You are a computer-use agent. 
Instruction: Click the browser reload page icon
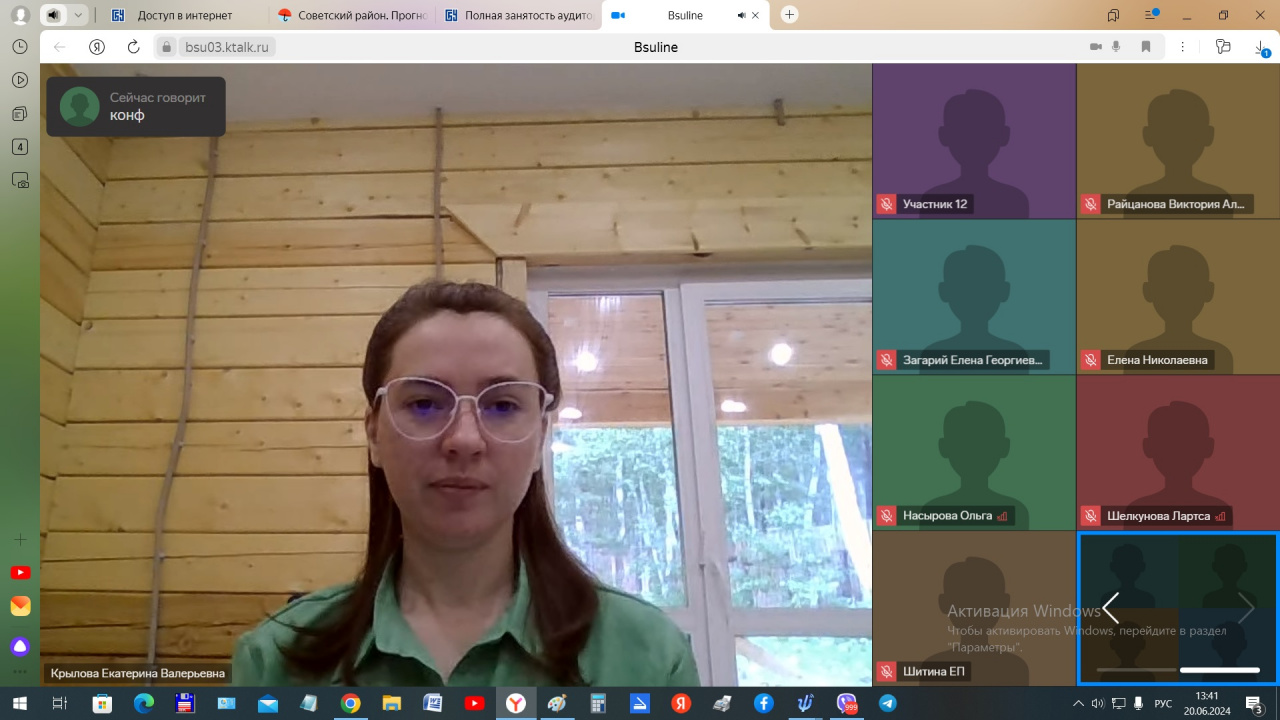[133, 47]
